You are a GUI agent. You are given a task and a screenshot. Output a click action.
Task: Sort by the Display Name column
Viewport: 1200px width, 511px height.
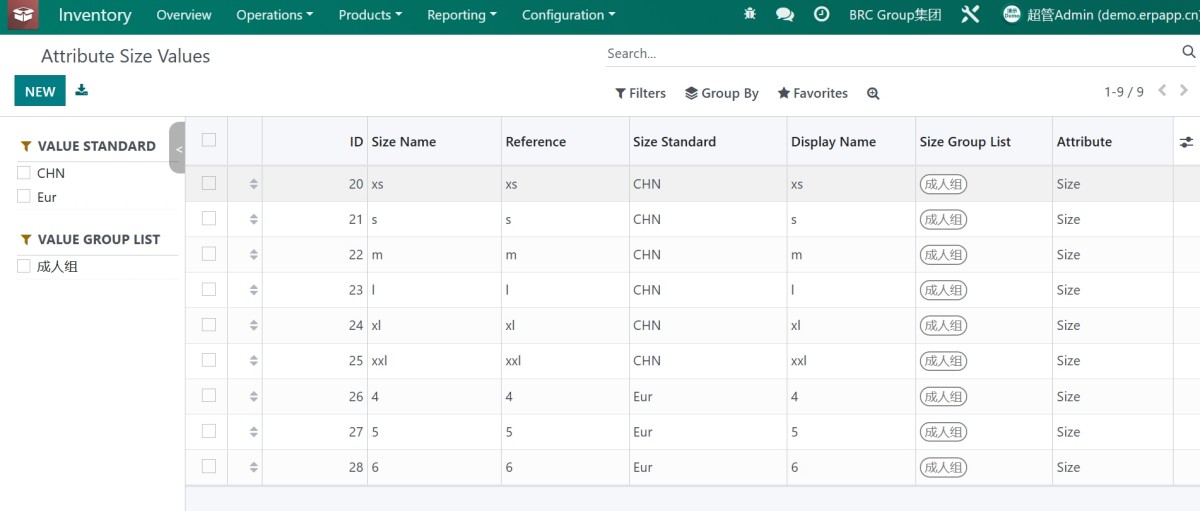click(x=851, y=142)
